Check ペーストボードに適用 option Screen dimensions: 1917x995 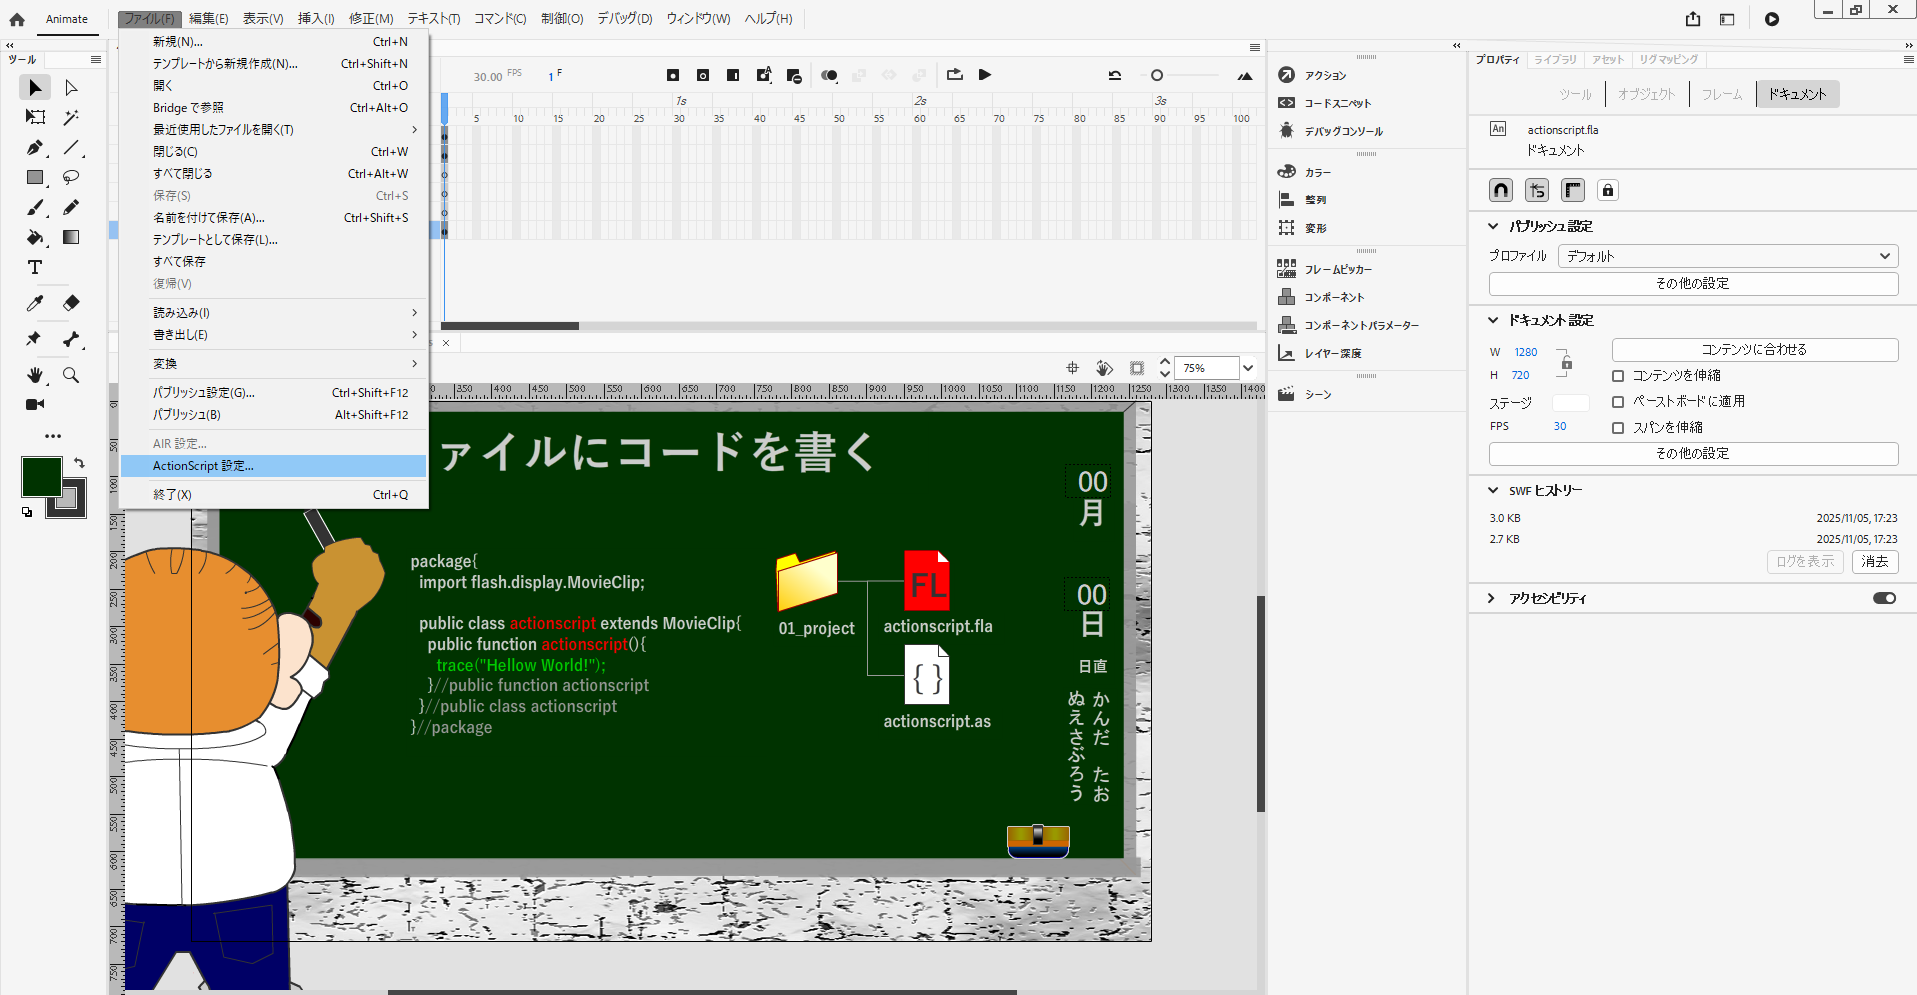1618,401
